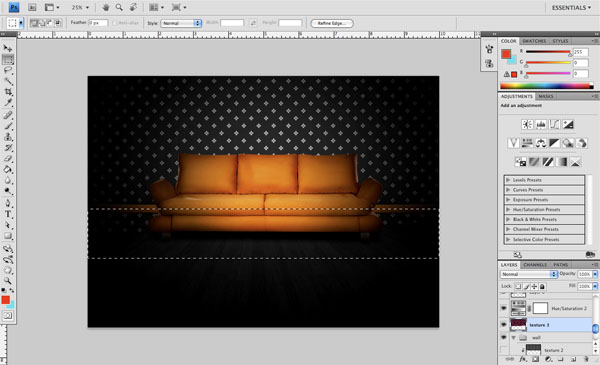Add a Brightness/Contrast adjustment

(527, 124)
